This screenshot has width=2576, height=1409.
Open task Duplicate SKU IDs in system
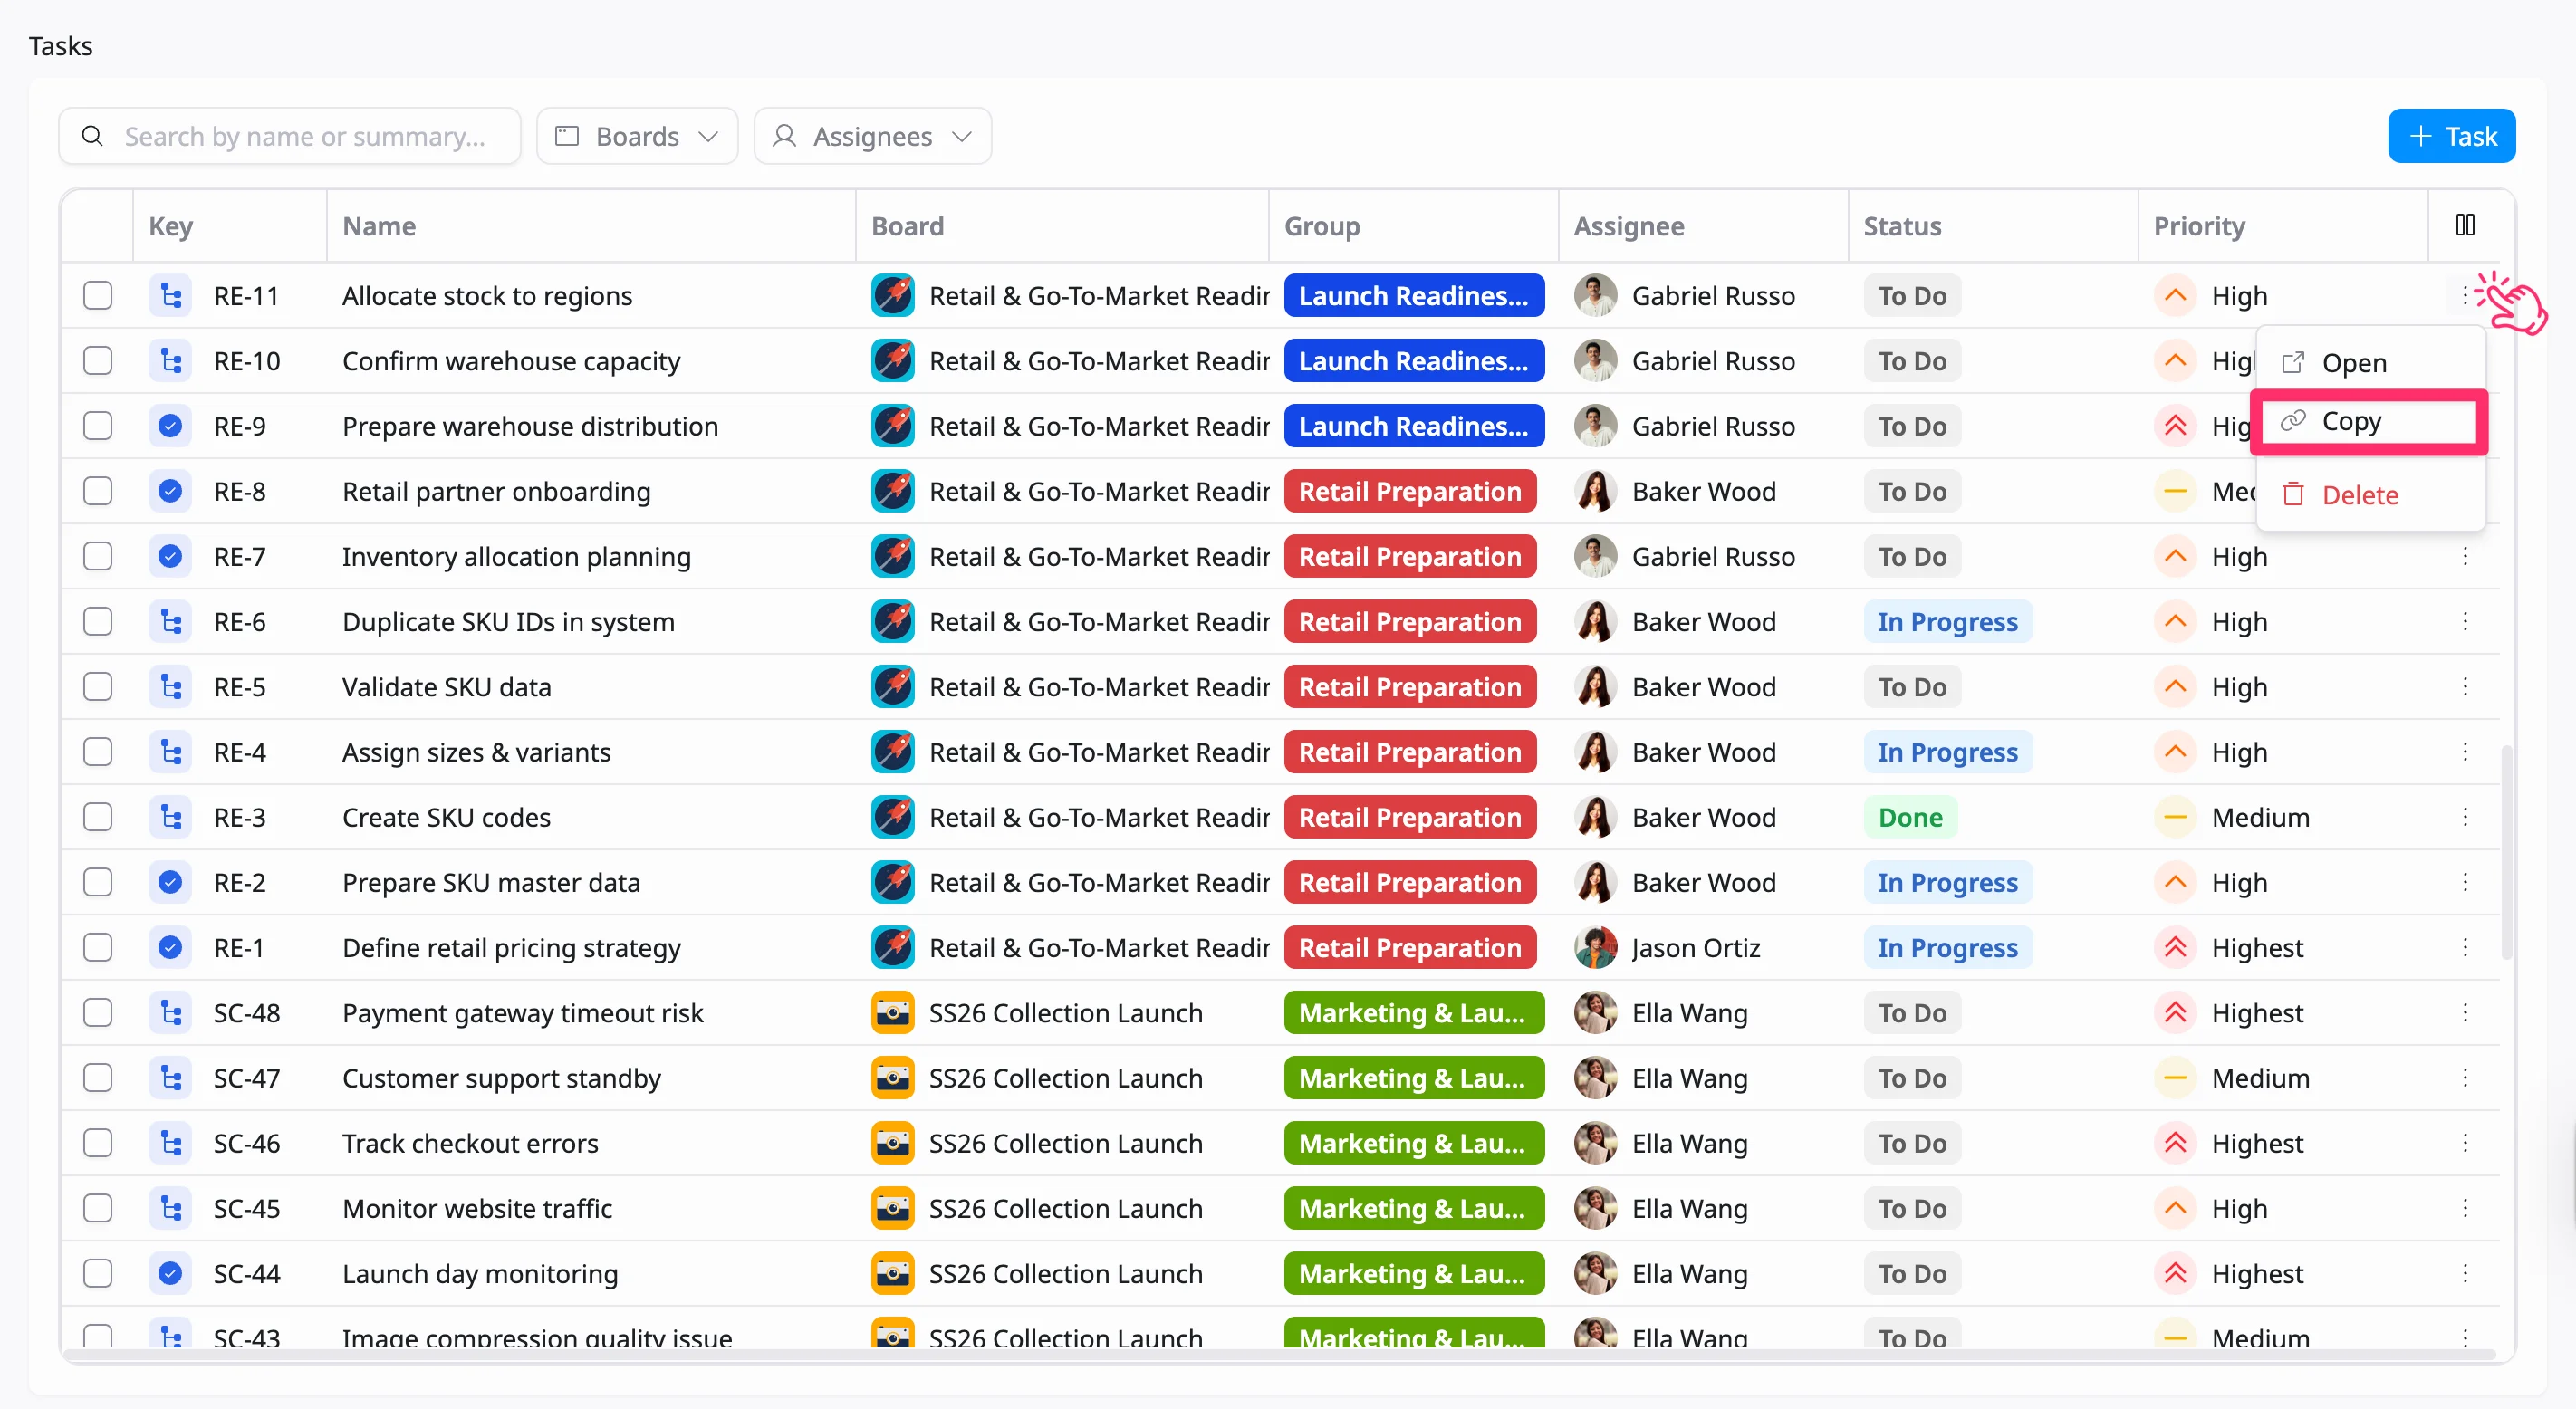[508, 622]
